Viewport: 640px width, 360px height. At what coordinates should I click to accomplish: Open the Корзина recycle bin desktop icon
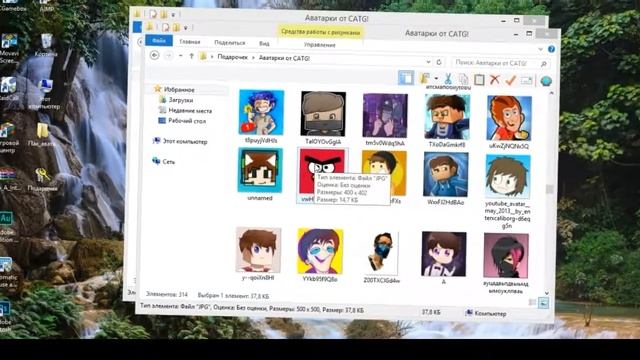tap(46, 45)
